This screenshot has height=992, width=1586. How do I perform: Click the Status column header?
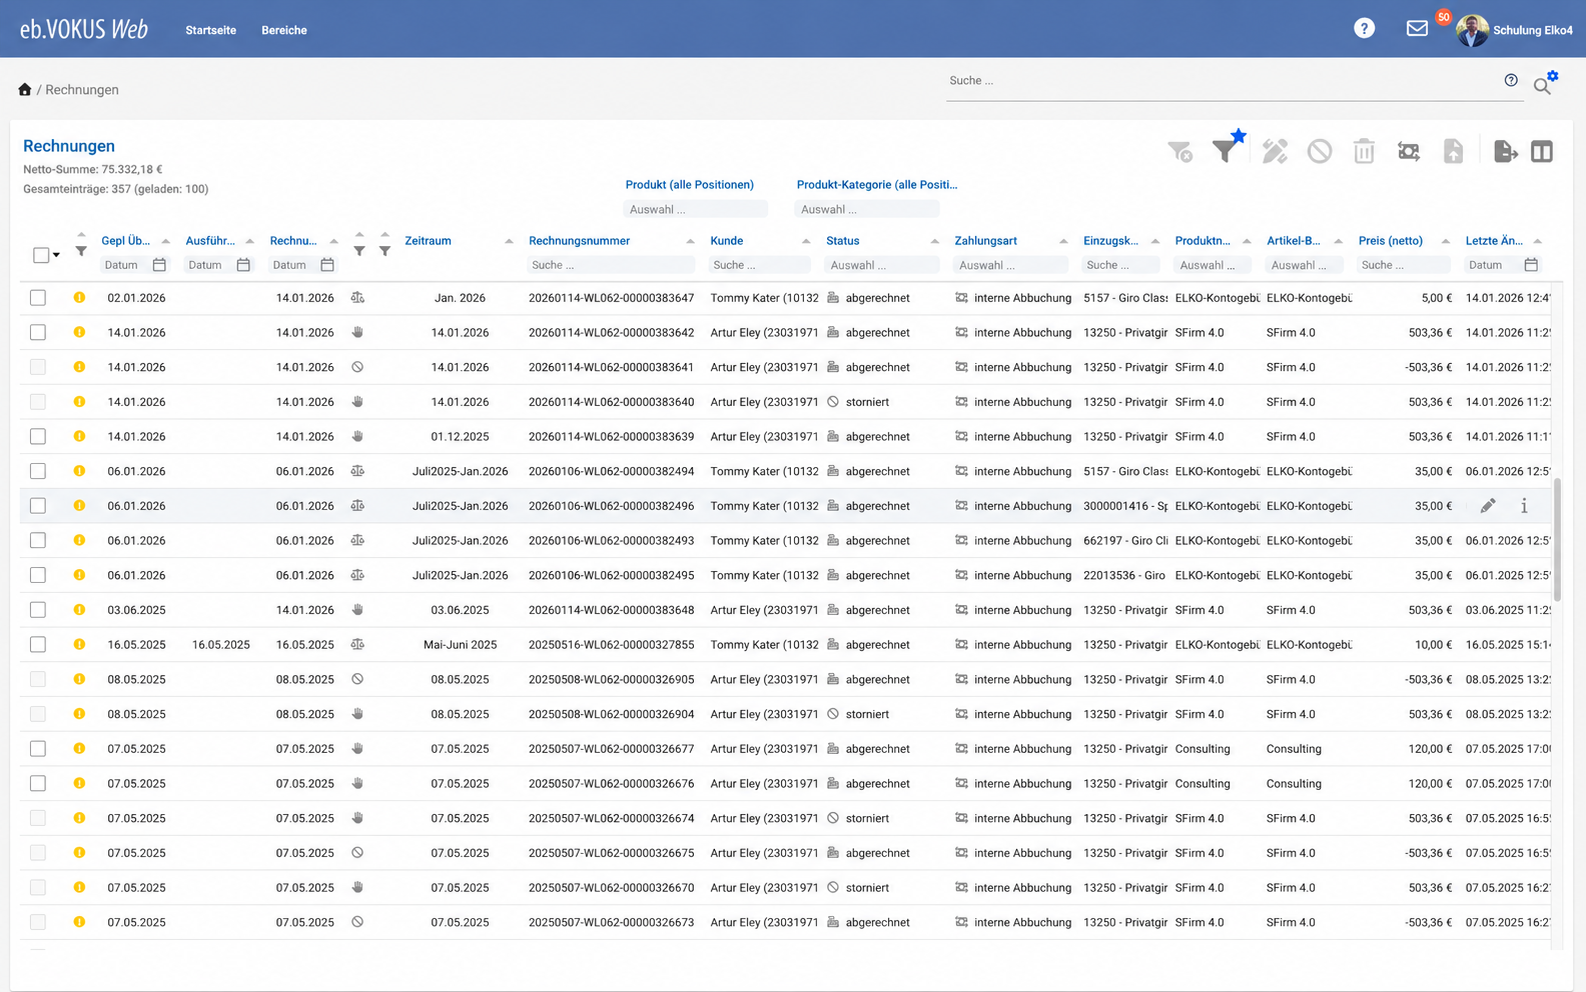pyautogui.click(x=843, y=241)
